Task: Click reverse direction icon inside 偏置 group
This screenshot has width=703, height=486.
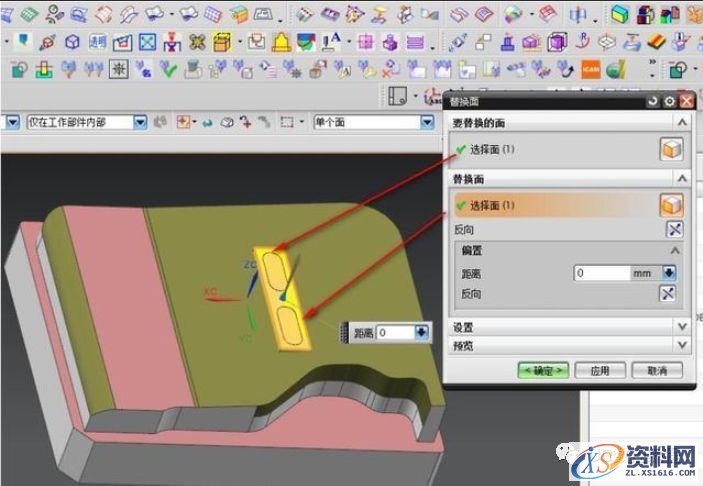Action: click(669, 293)
